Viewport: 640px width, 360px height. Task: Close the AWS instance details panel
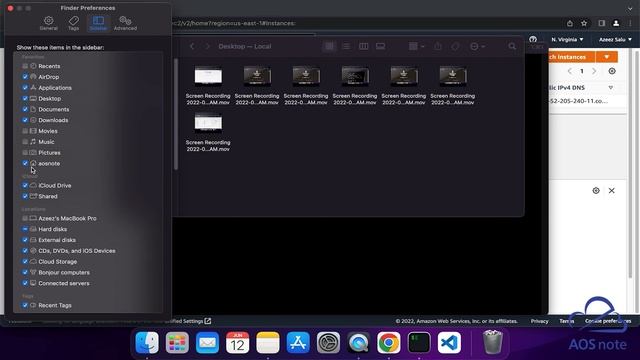[x=611, y=191]
